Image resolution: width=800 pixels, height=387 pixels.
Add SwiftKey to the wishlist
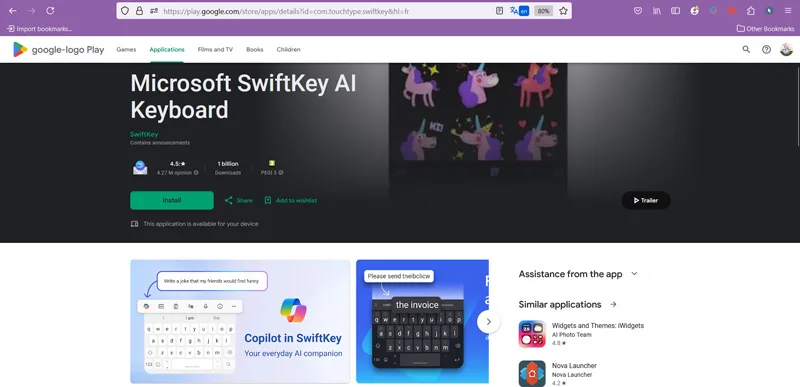tap(290, 200)
